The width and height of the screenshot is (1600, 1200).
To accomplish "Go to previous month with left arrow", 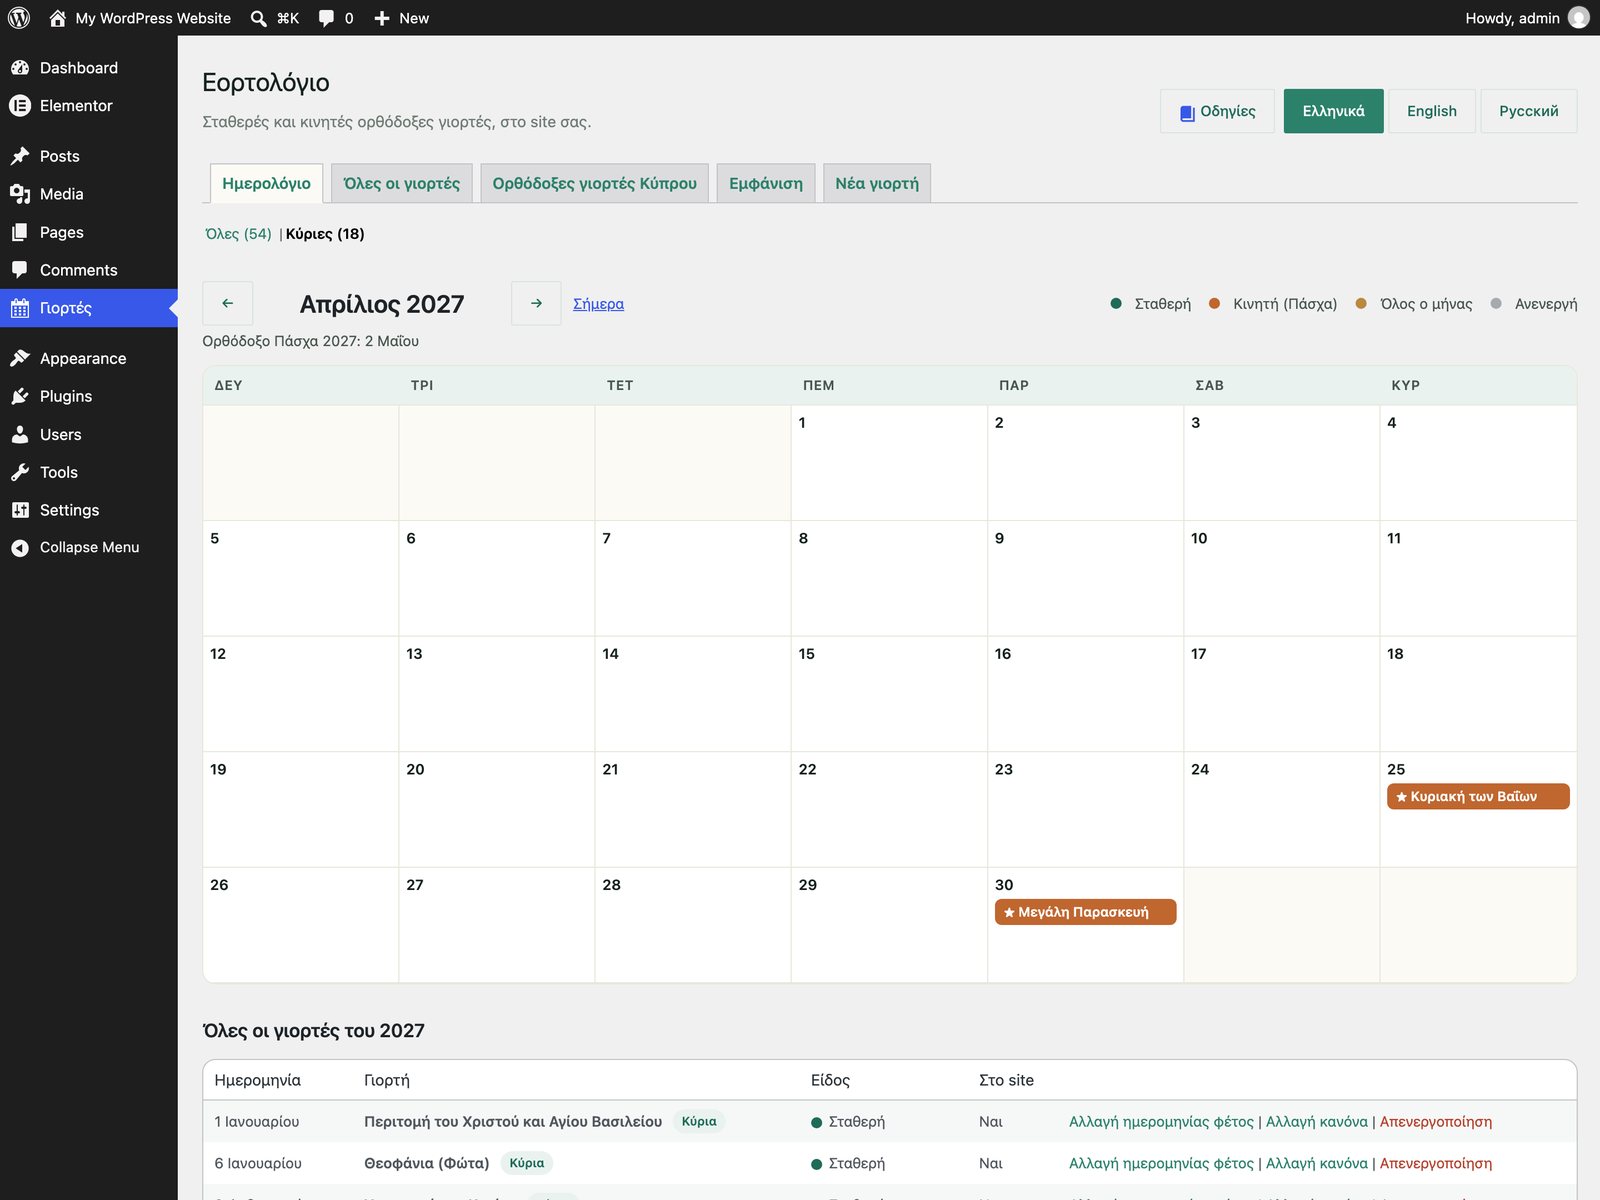I will pyautogui.click(x=227, y=303).
